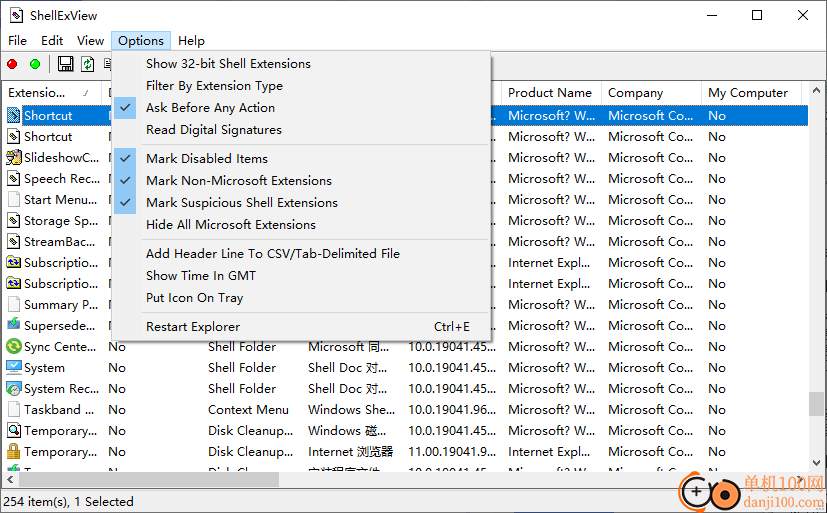Image resolution: width=827 pixels, height=513 pixels.
Task: Close the Options menu via its title
Action: click(x=141, y=41)
